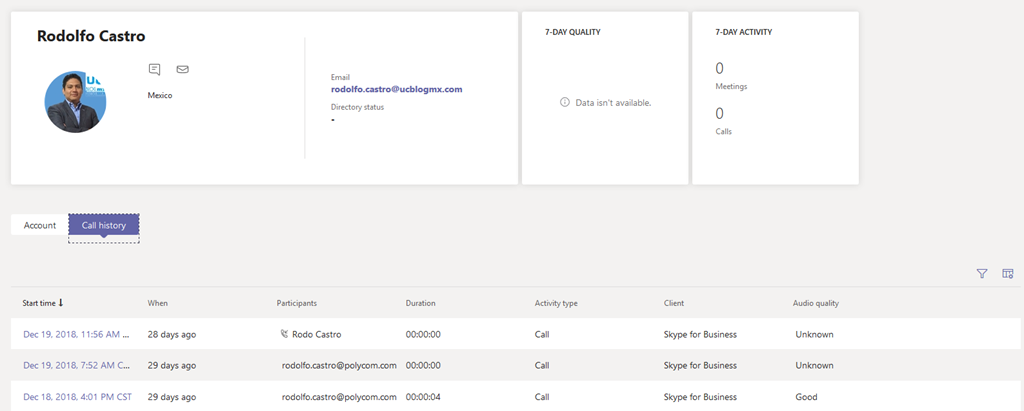Open the Dec 19, 2018, 11:56 AM call
The image size is (1024, 411).
point(75,334)
